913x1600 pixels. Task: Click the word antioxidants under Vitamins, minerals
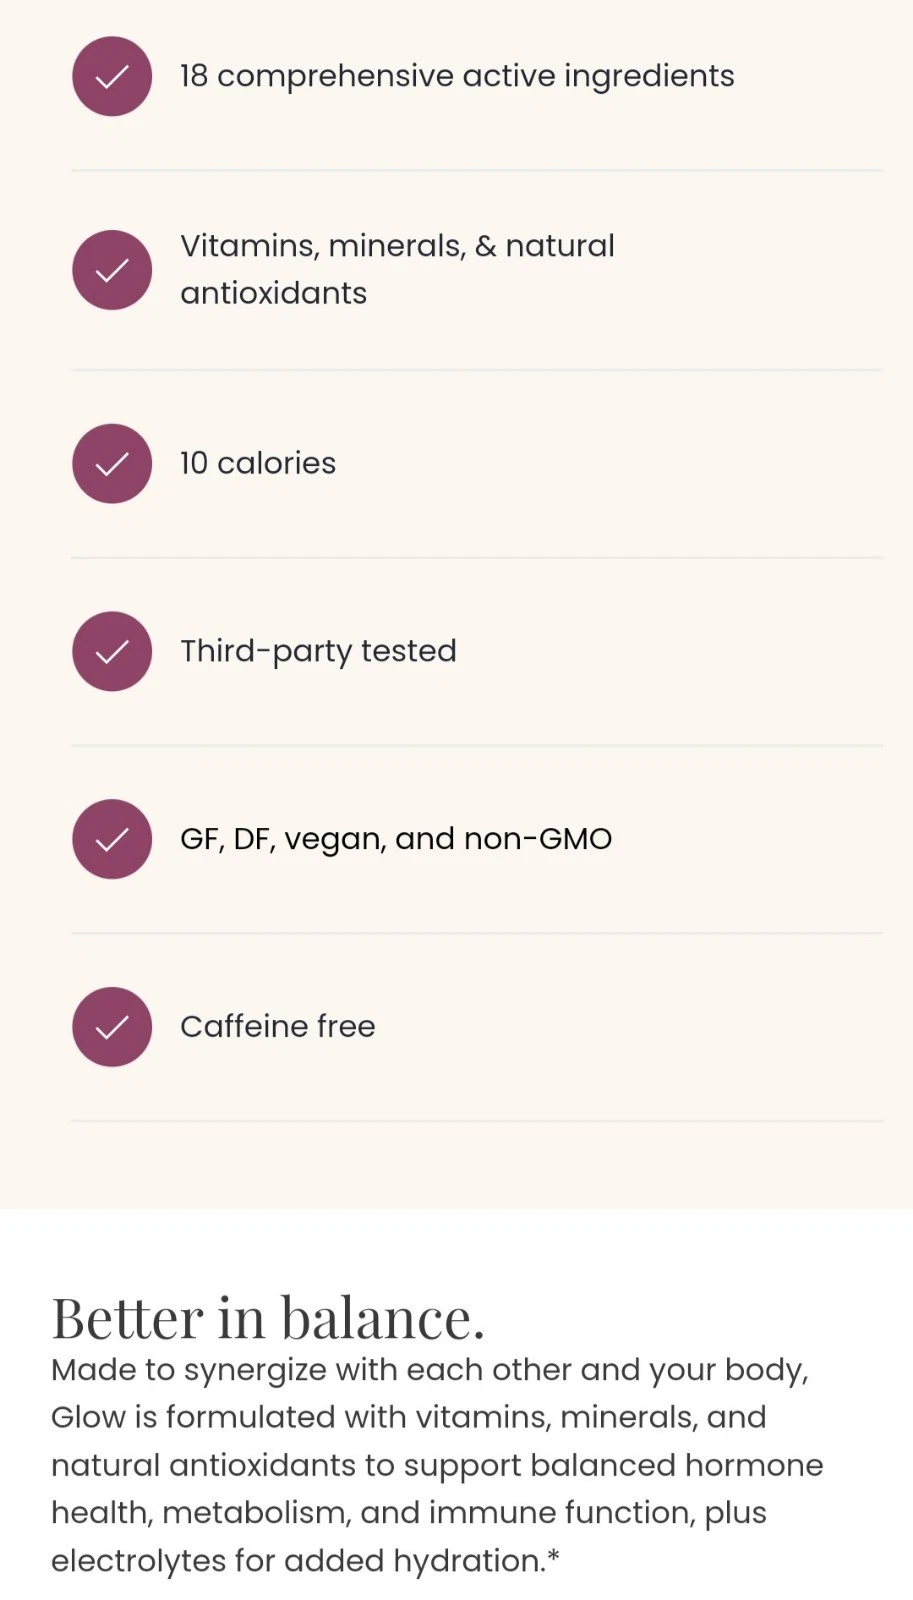[274, 293]
